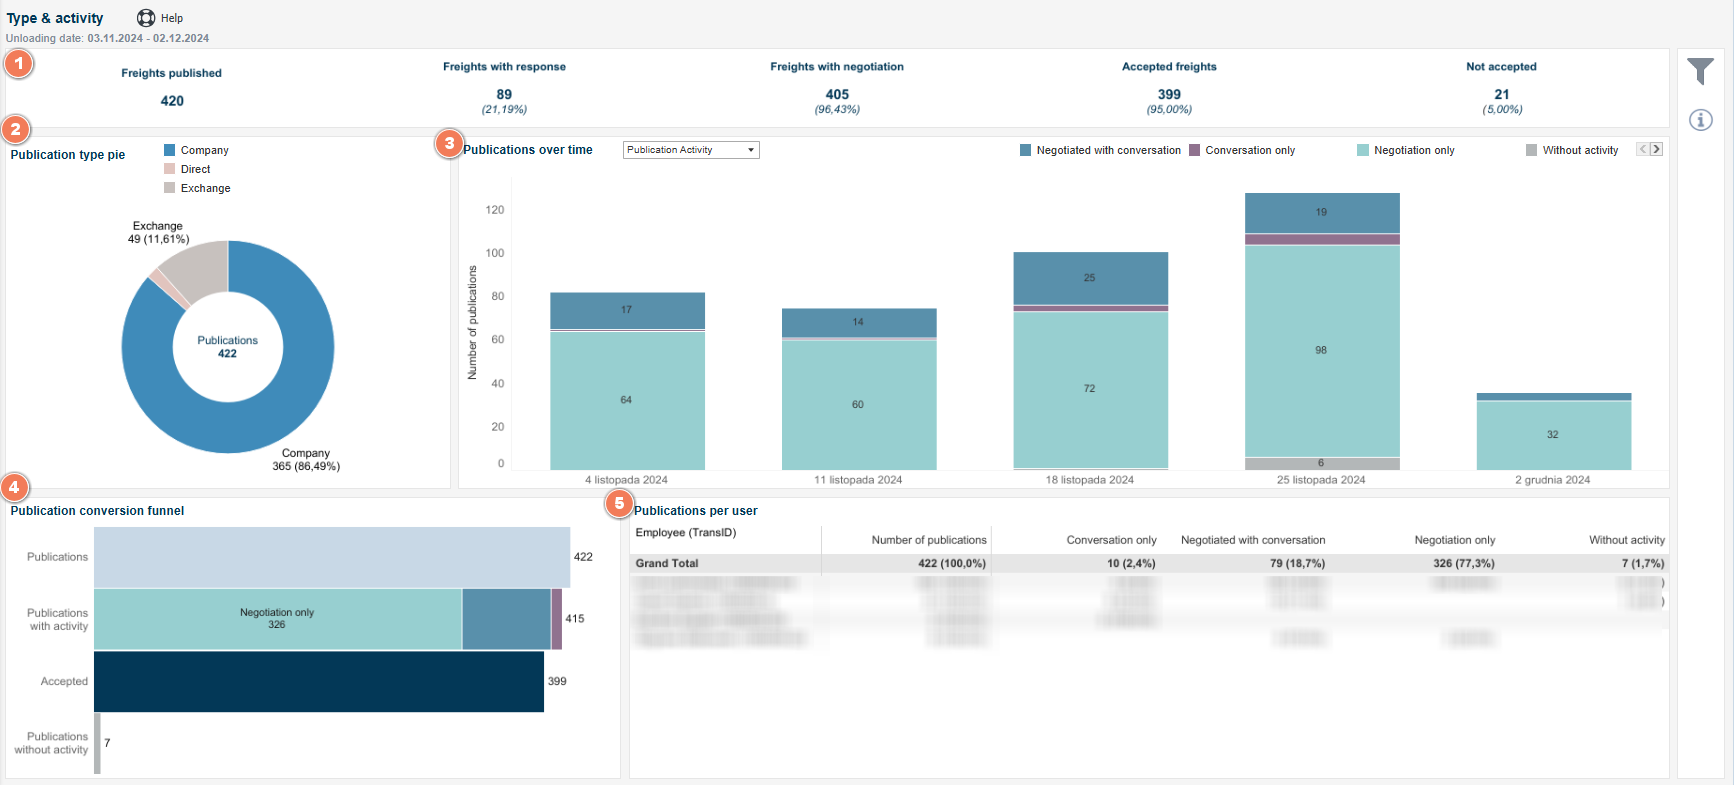The height and width of the screenshot is (785, 1734).
Task: Click the bar segment labeled 25
Action: pos(1090,278)
